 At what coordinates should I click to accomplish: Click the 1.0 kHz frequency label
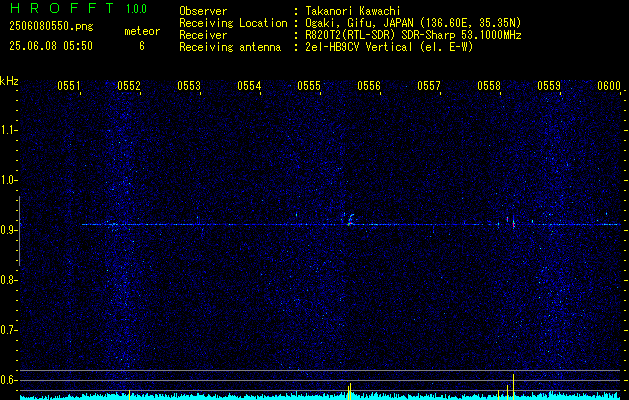click(x=8, y=181)
